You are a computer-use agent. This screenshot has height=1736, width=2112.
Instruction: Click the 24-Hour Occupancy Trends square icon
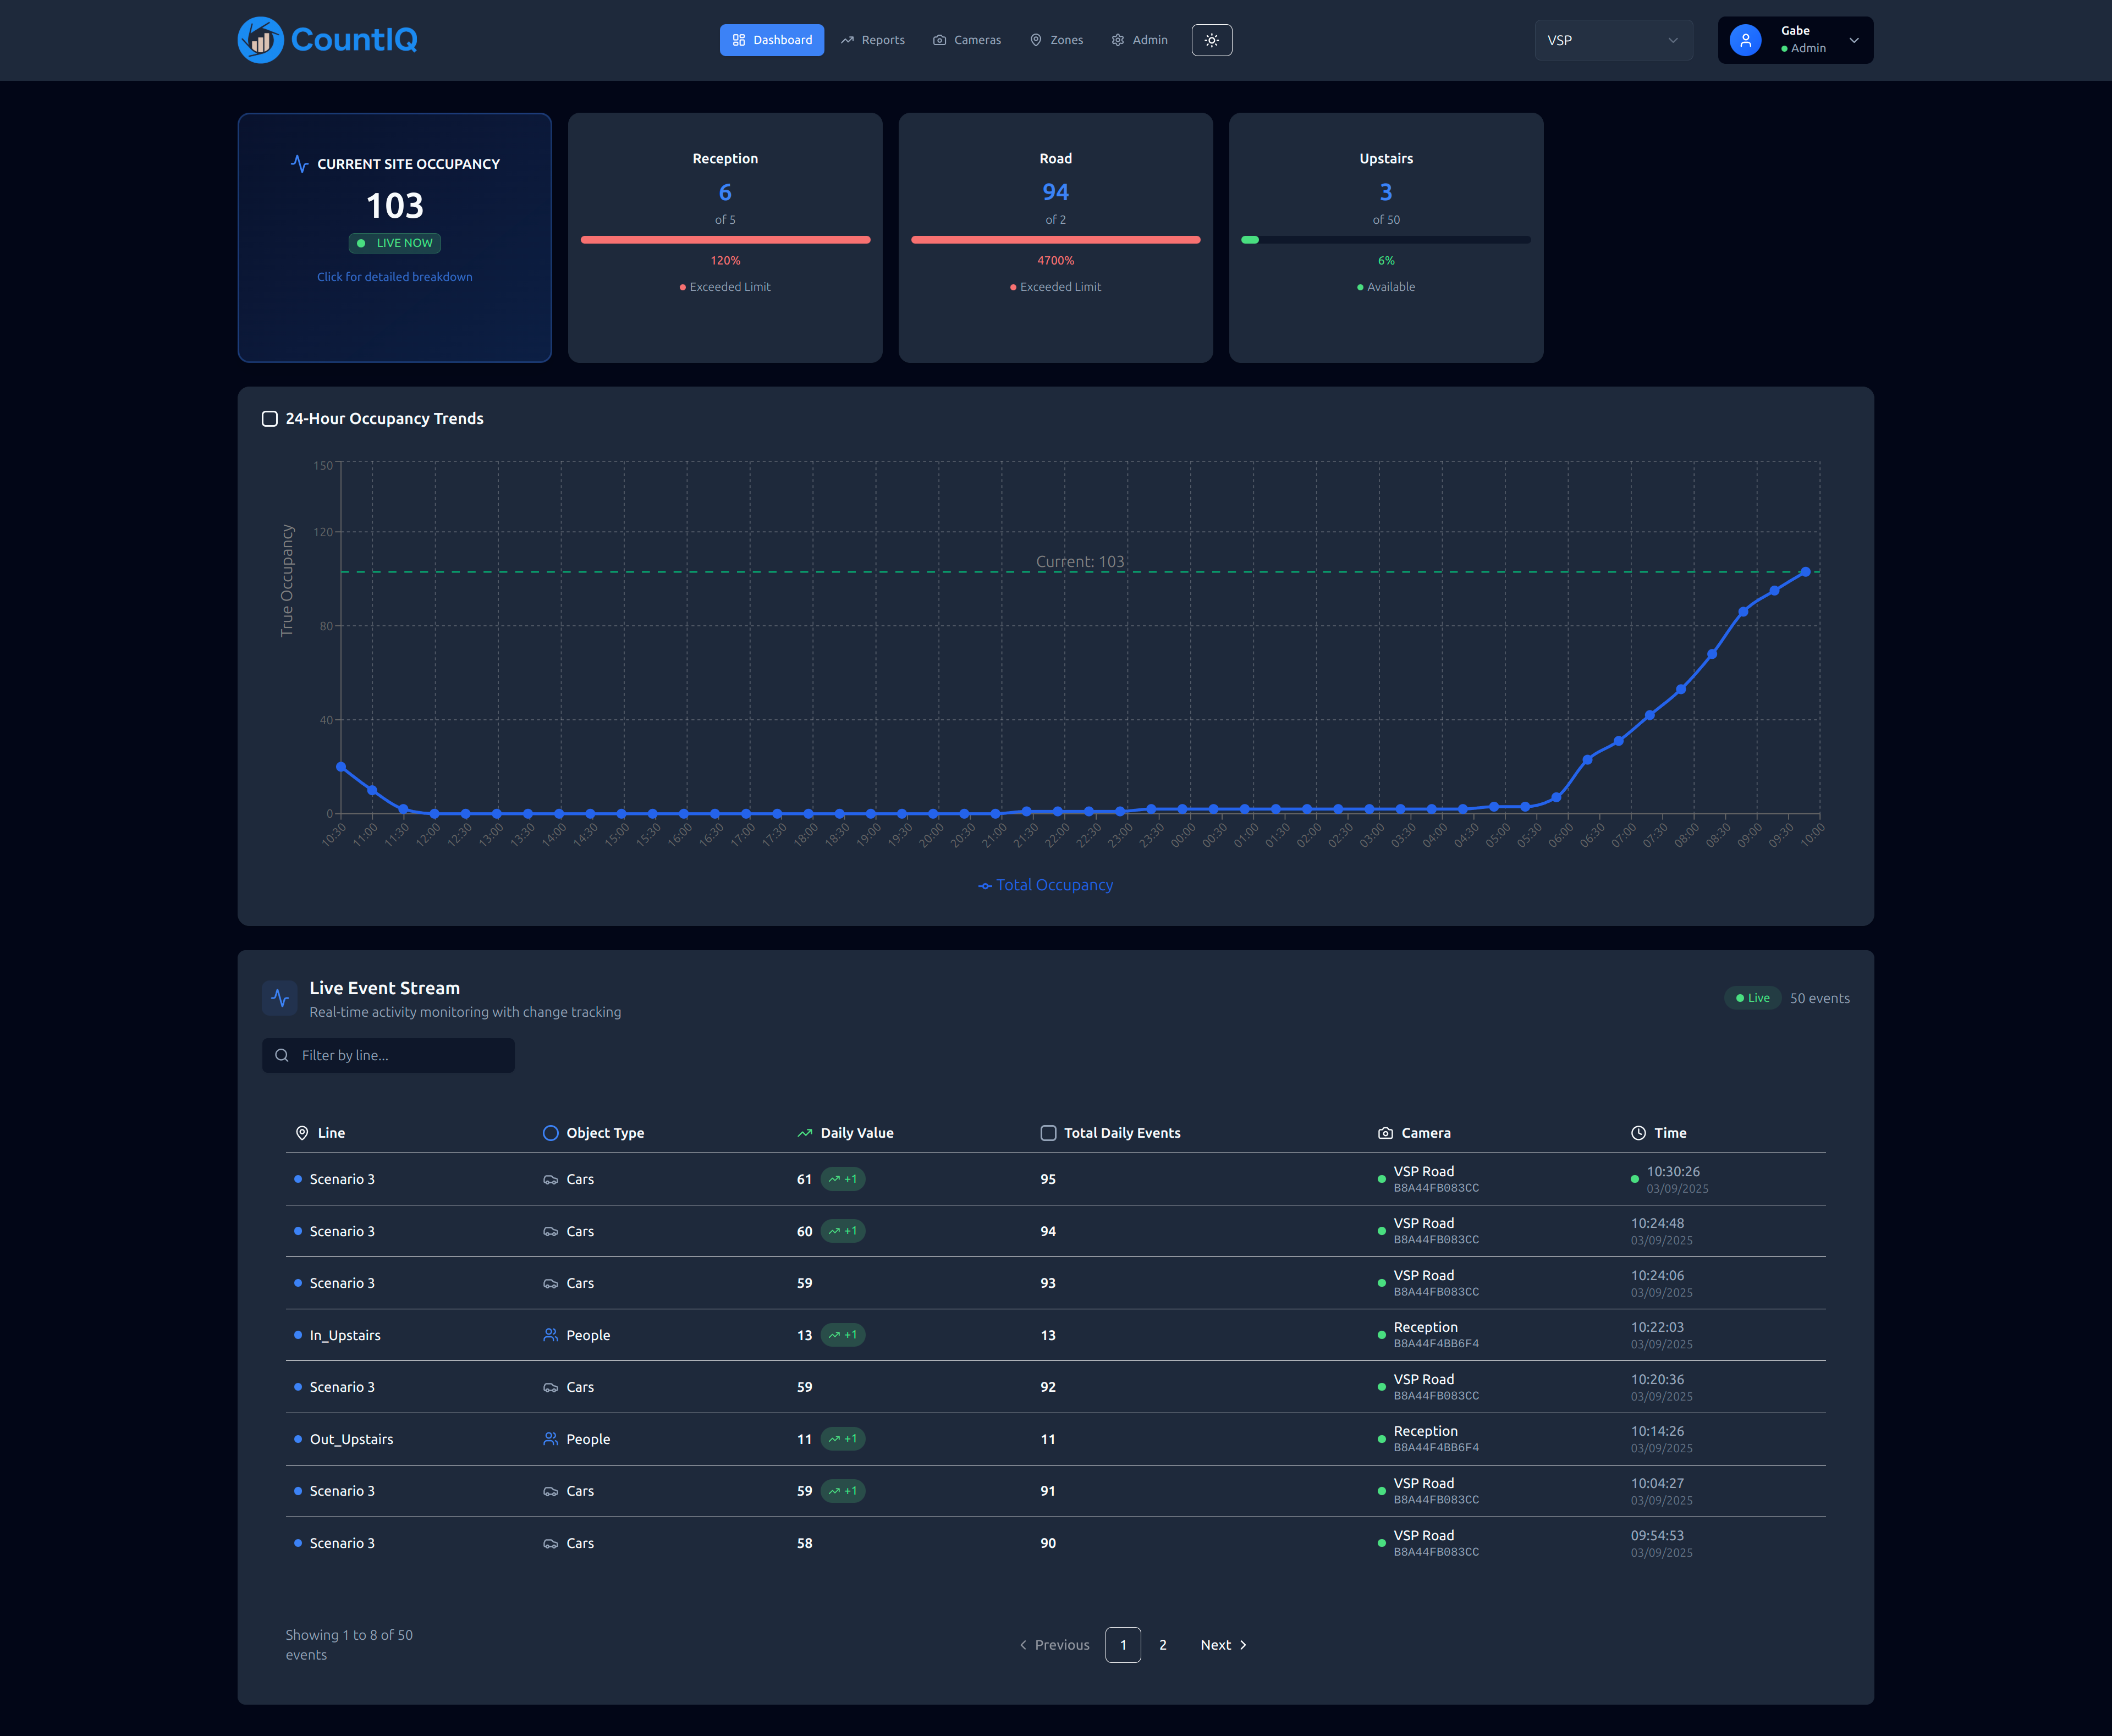tap(269, 419)
